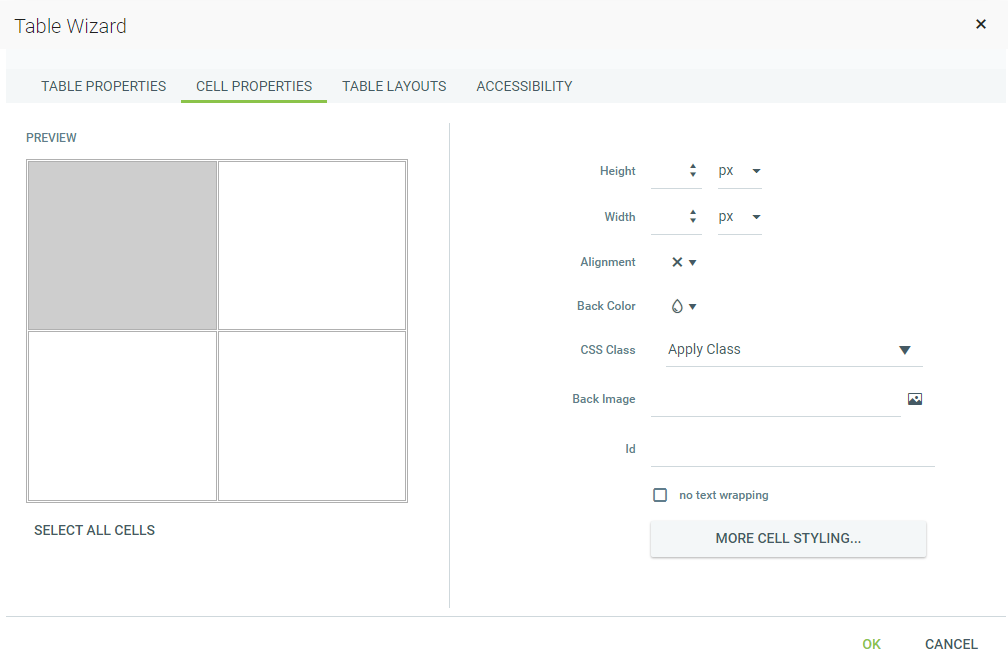Decrease Width with down arrow
This screenshot has width=1008, height=661.
[x=693, y=221]
